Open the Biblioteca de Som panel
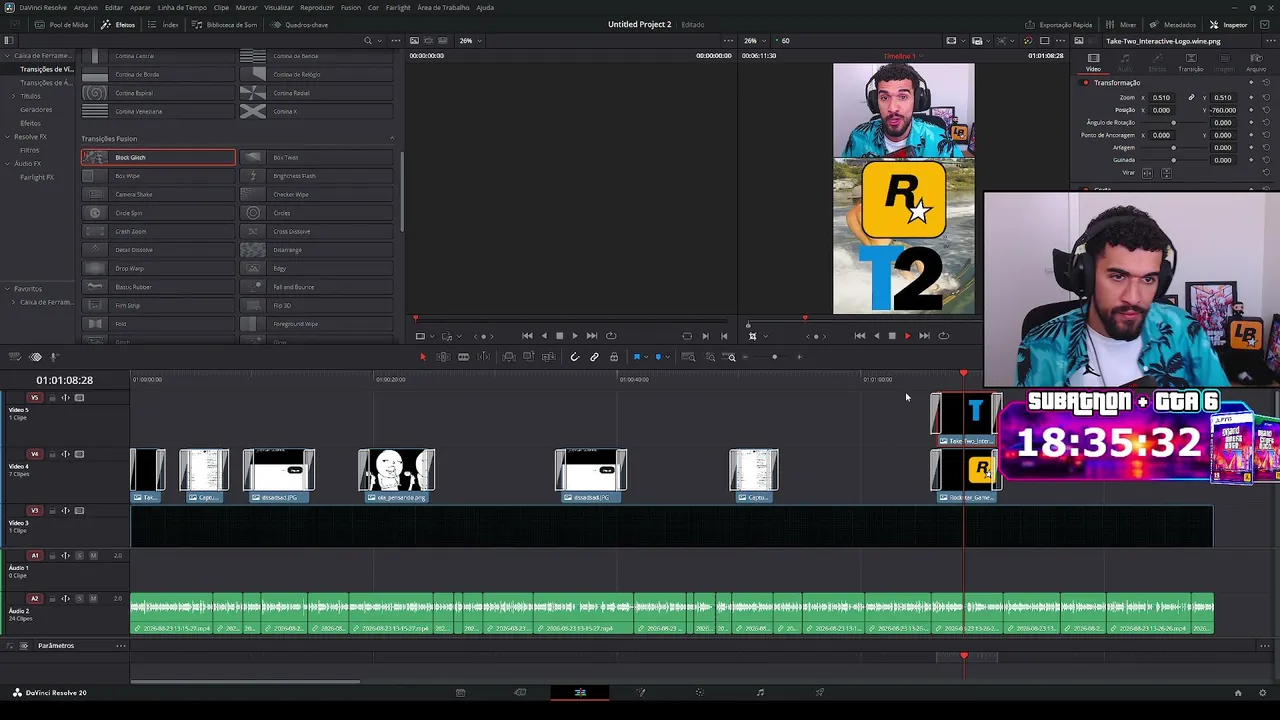 point(222,25)
